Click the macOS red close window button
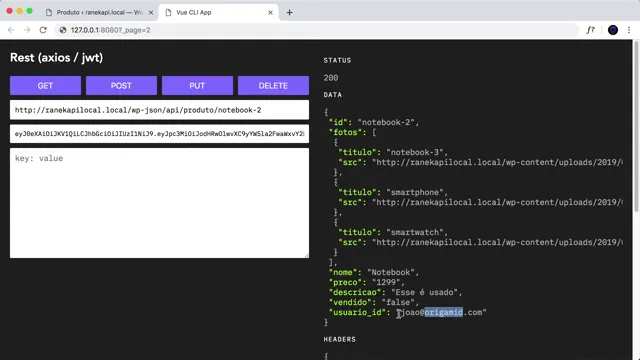 10,11
